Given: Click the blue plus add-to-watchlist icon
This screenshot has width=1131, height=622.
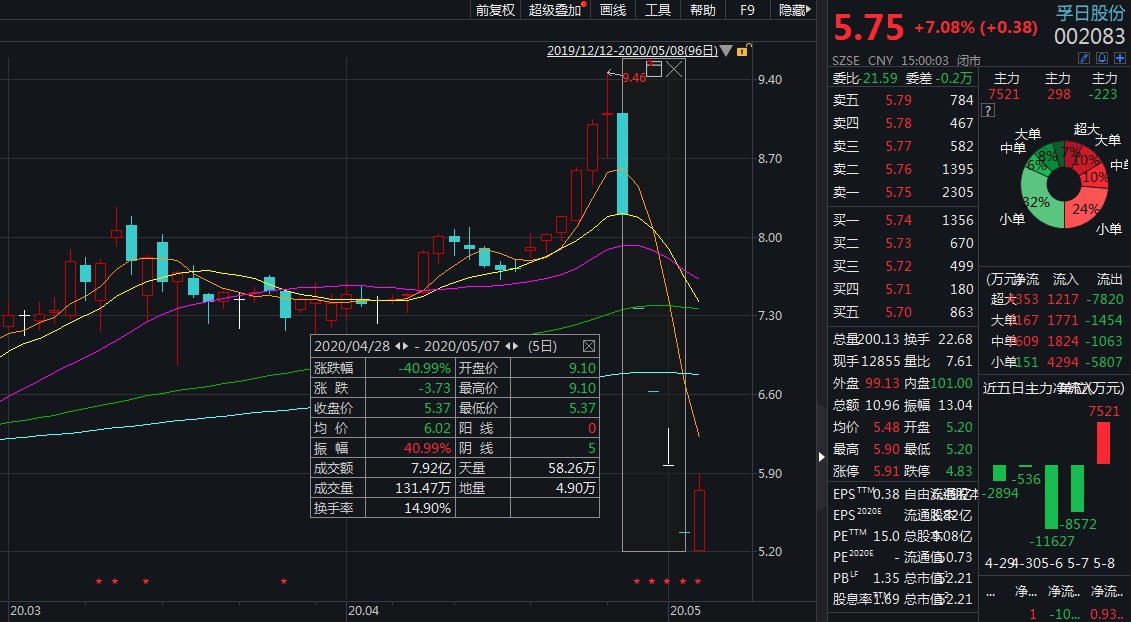Looking at the screenshot, I should point(1119,60).
